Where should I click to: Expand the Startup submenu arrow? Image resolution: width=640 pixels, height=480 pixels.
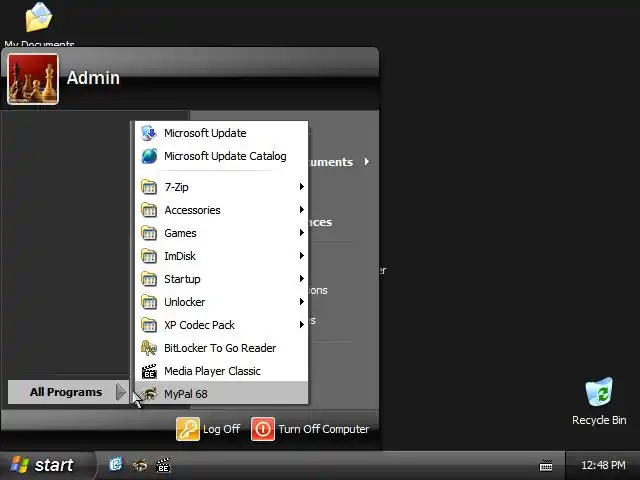point(302,279)
